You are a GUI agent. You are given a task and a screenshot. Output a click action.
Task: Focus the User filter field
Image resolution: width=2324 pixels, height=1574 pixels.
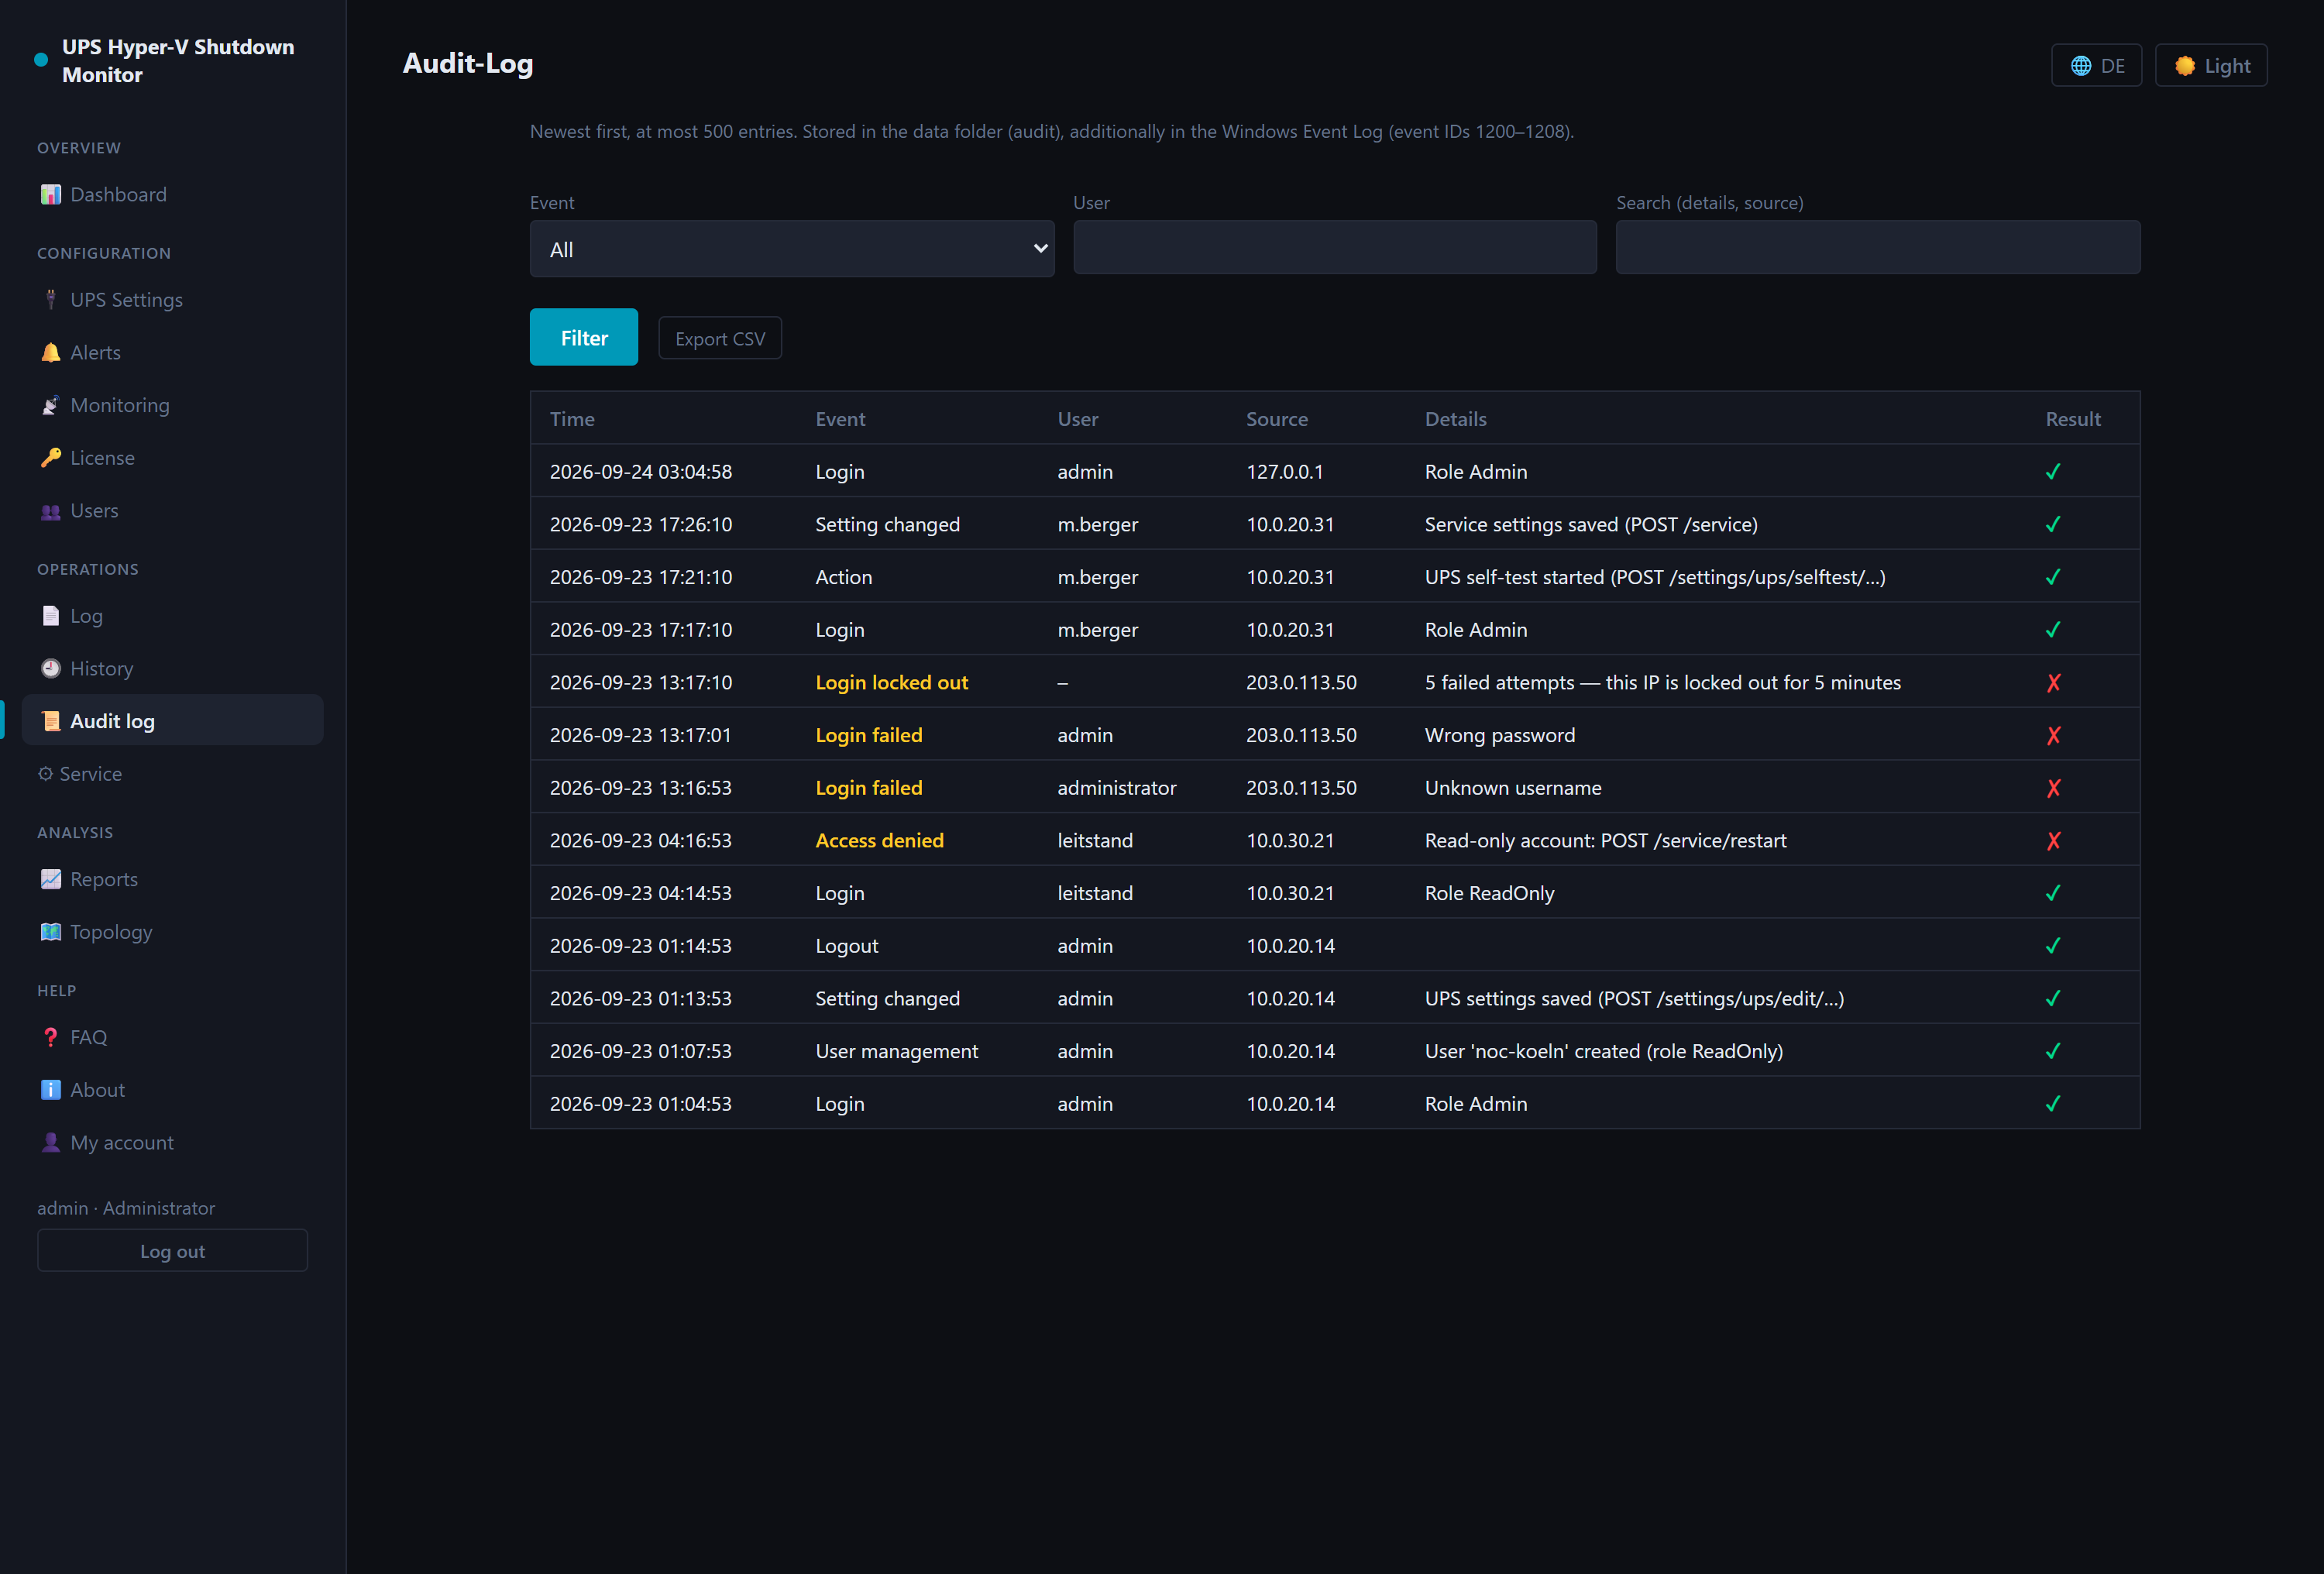pos(1335,247)
